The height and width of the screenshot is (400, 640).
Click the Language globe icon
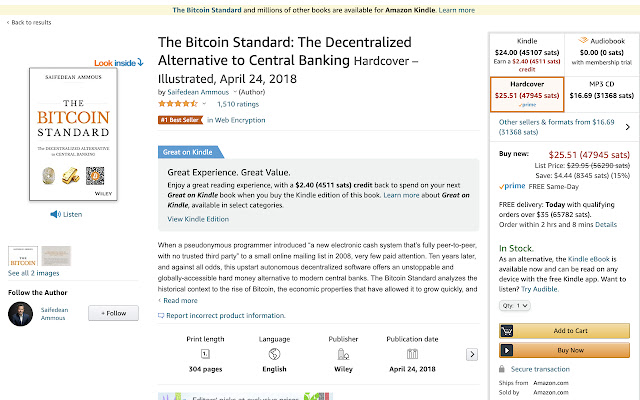tap(273, 354)
